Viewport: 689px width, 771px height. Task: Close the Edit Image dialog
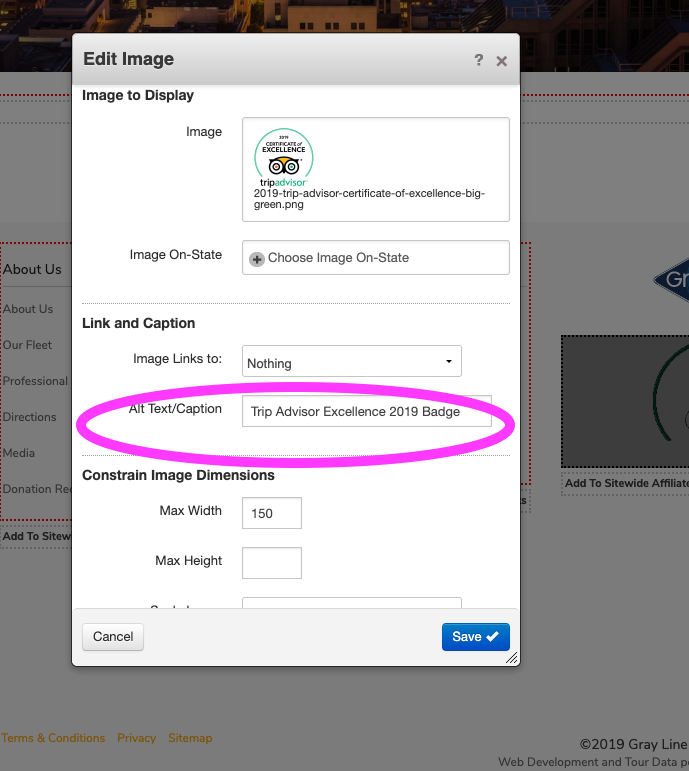[x=502, y=61]
